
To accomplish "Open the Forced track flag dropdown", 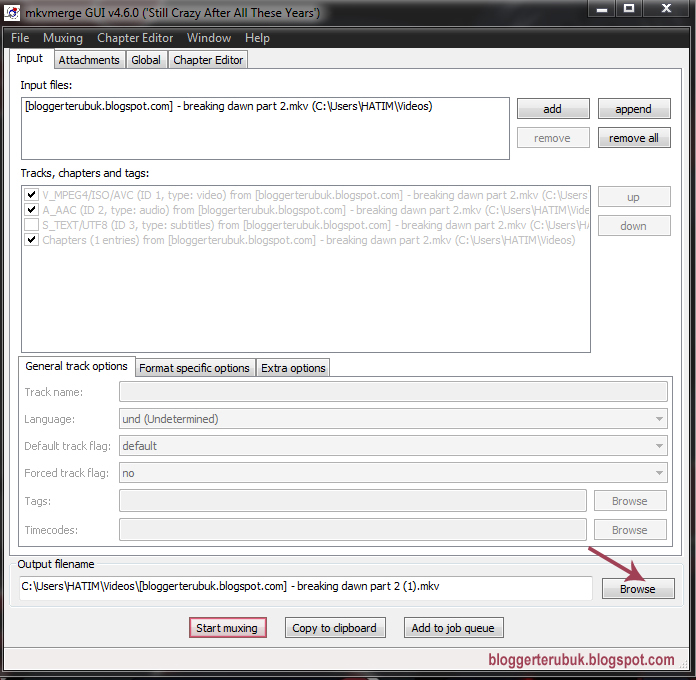I will pyautogui.click(x=393, y=473).
